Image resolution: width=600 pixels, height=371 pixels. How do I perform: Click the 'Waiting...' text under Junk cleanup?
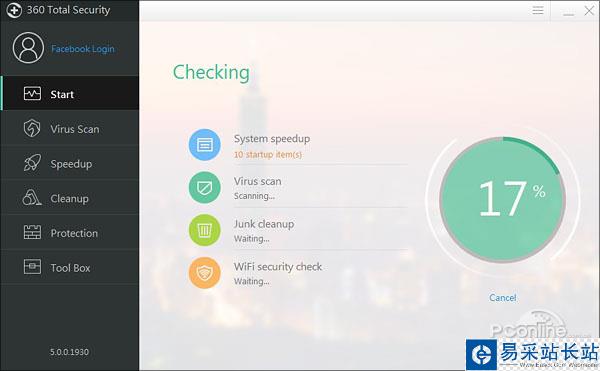[x=251, y=239]
